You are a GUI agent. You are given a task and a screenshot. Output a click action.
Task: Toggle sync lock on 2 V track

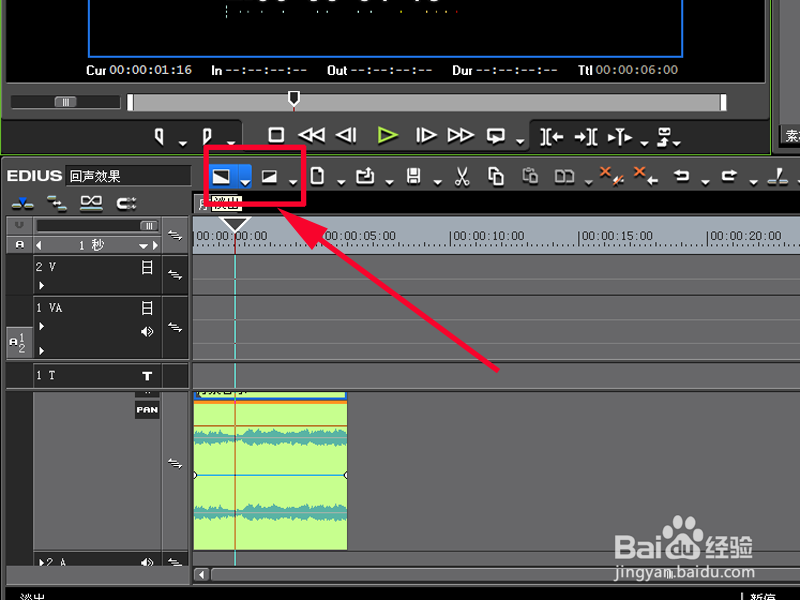(175, 274)
